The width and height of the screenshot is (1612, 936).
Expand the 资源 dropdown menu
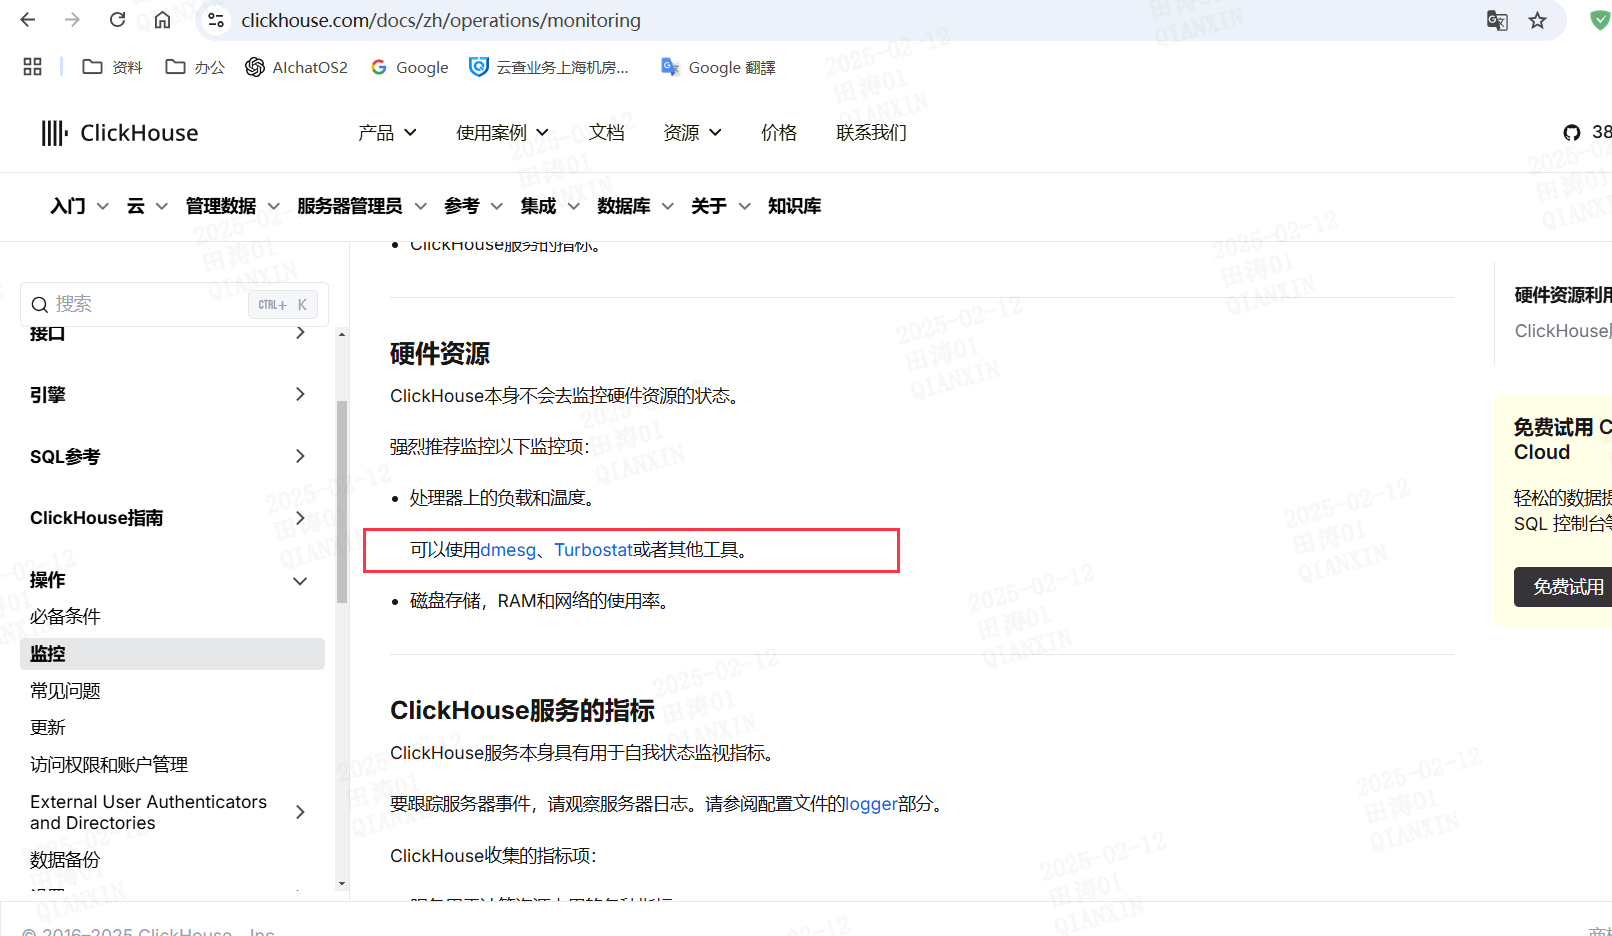(x=692, y=132)
